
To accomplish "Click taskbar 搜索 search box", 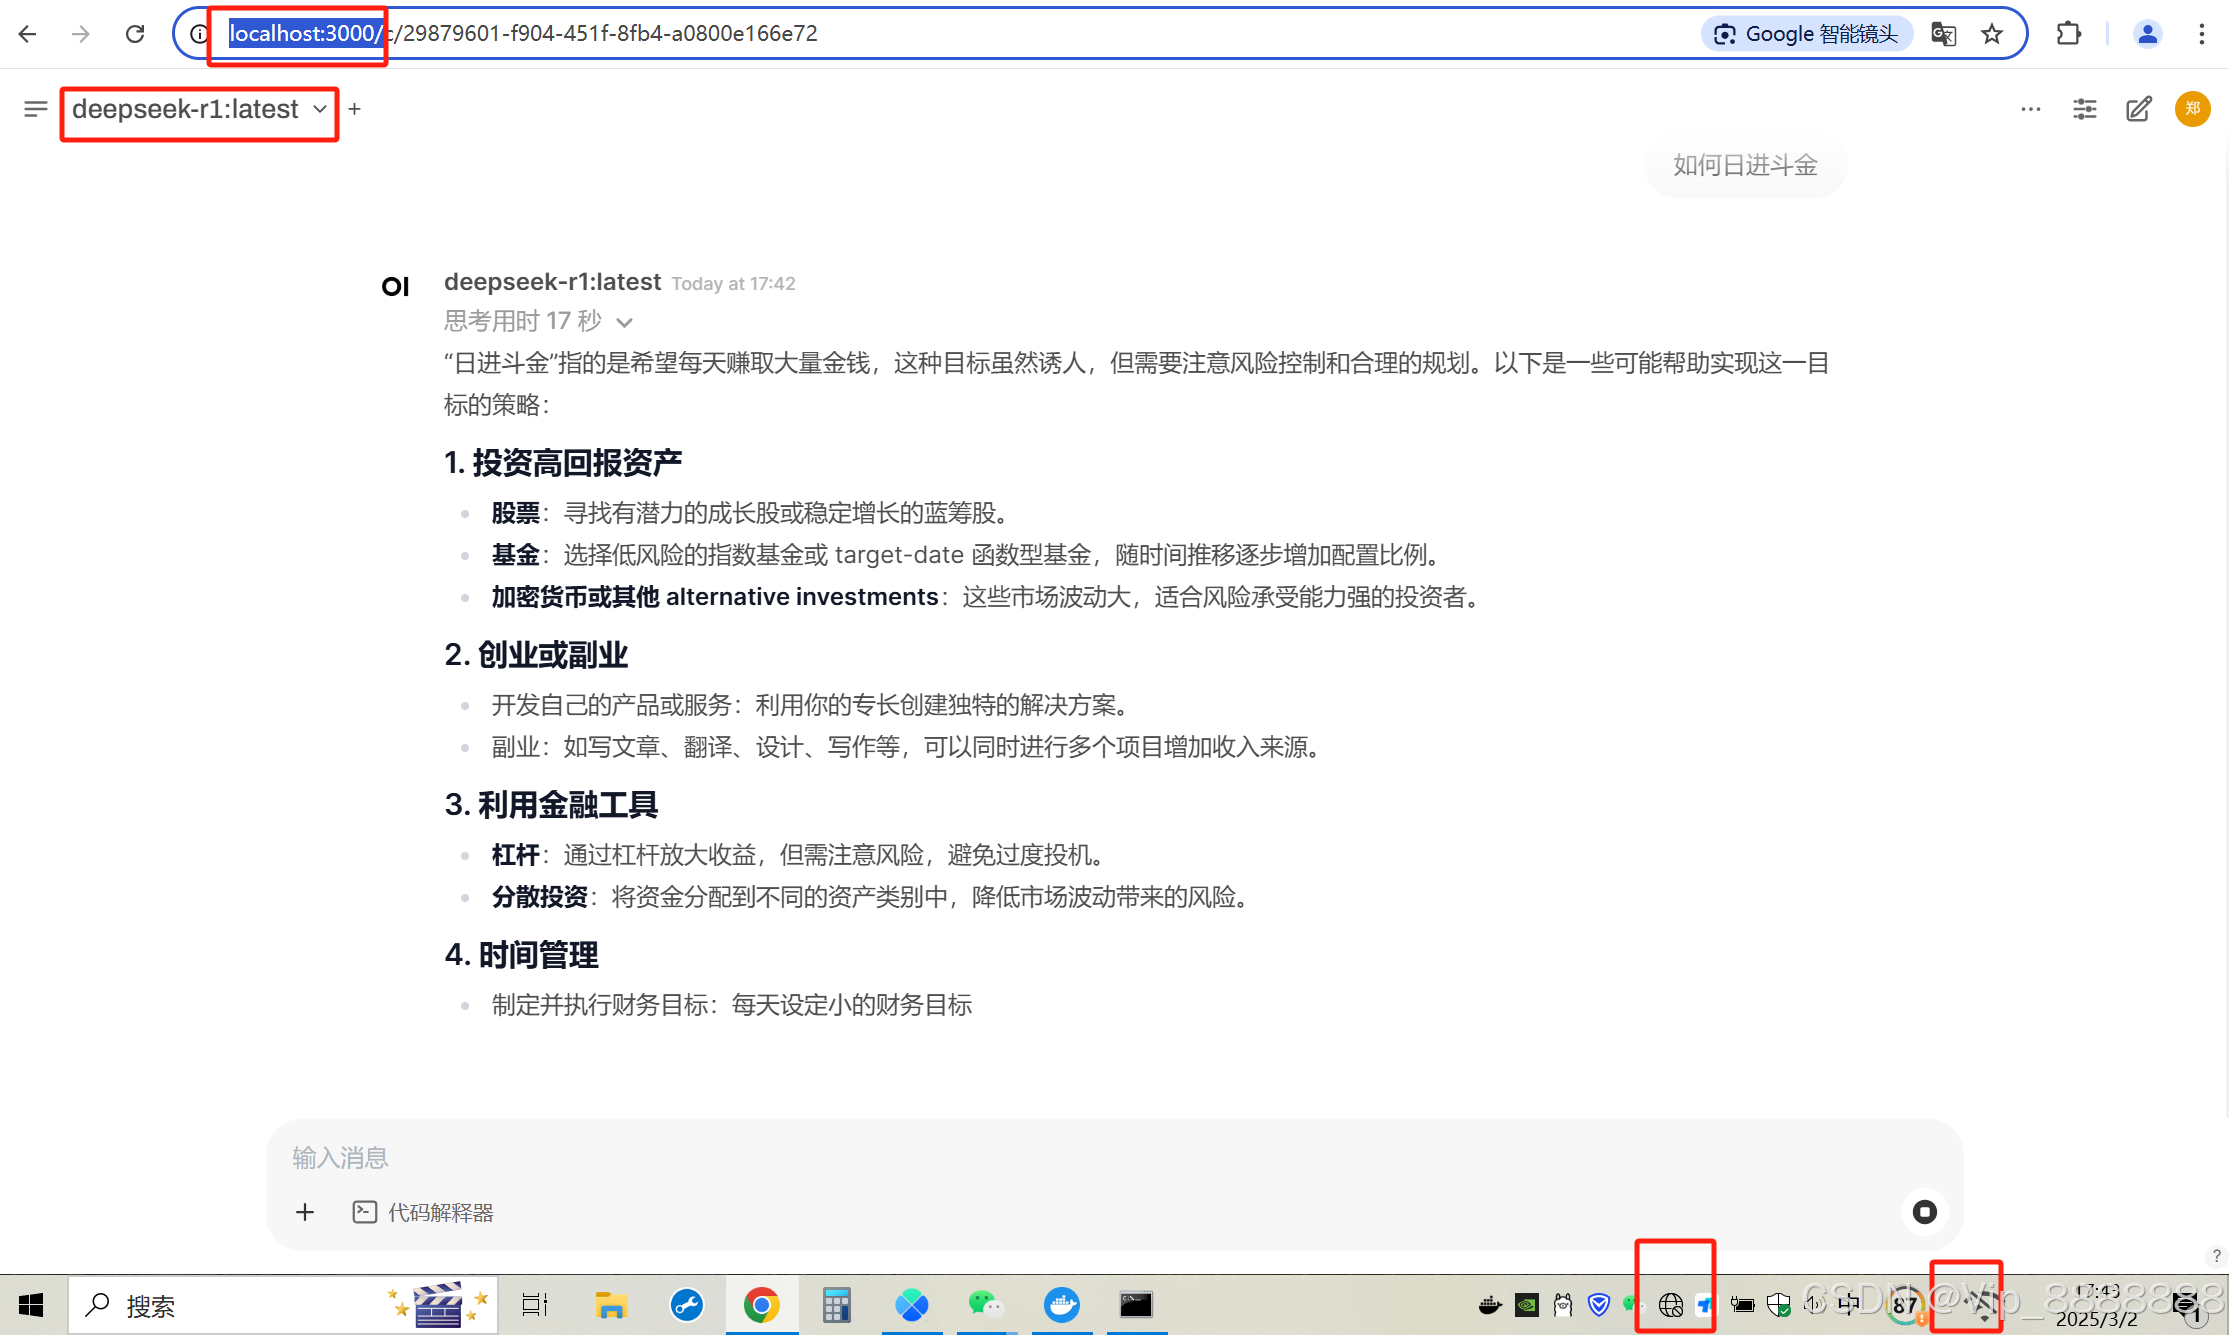I will click(283, 1305).
